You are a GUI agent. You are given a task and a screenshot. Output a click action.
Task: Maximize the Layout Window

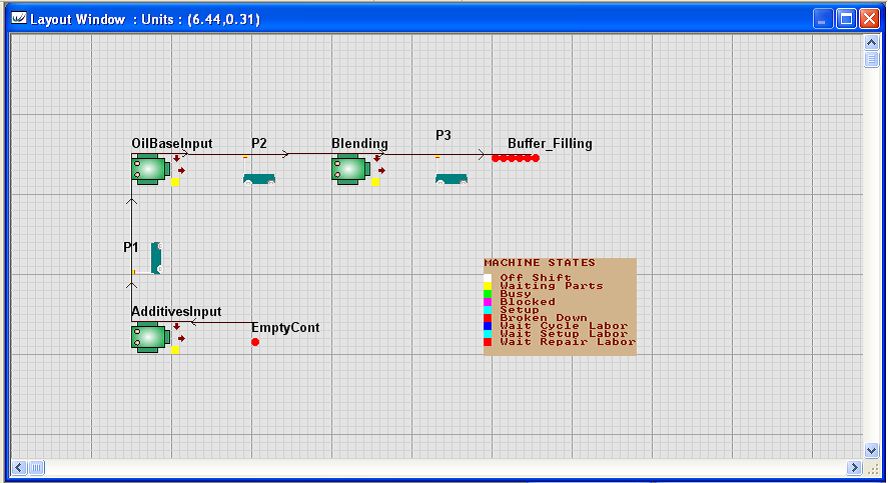click(x=846, y=19)
